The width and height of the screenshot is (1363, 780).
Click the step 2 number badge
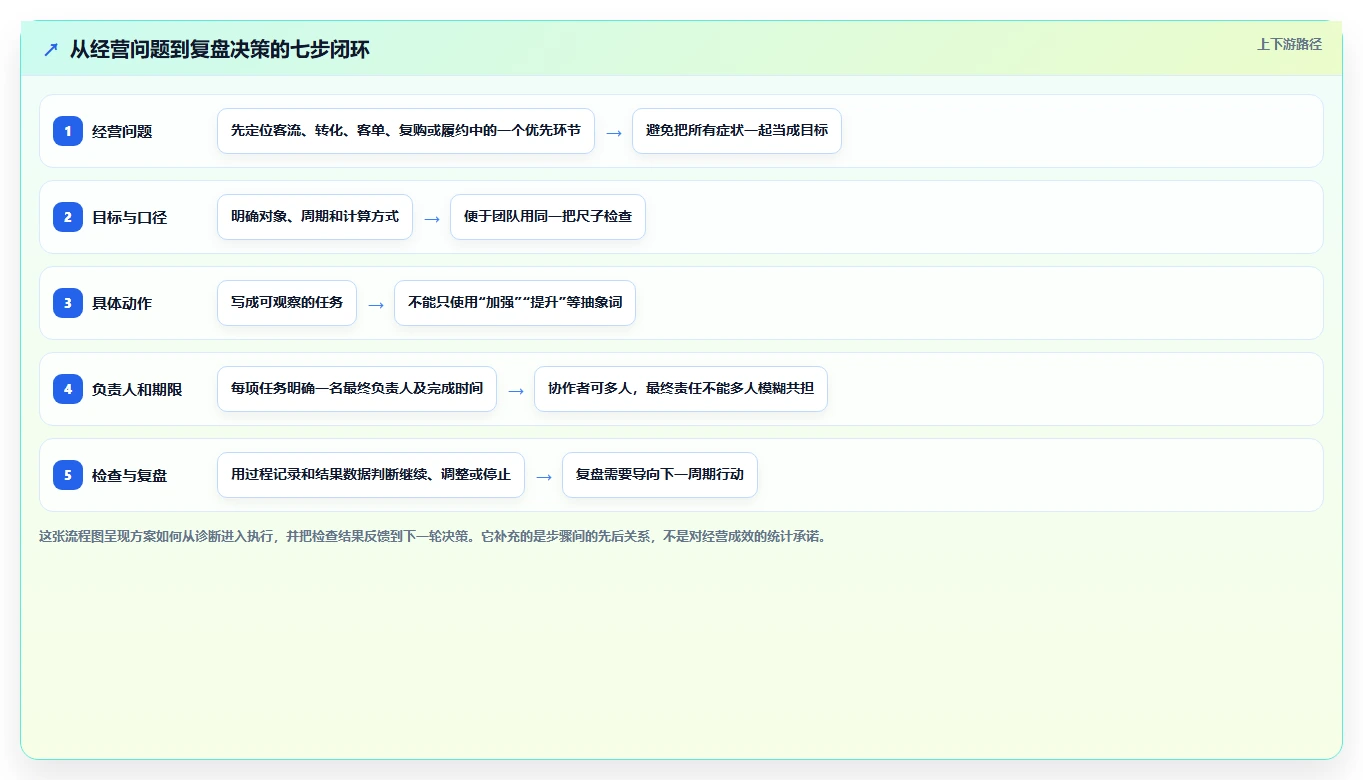coord(68,217)
